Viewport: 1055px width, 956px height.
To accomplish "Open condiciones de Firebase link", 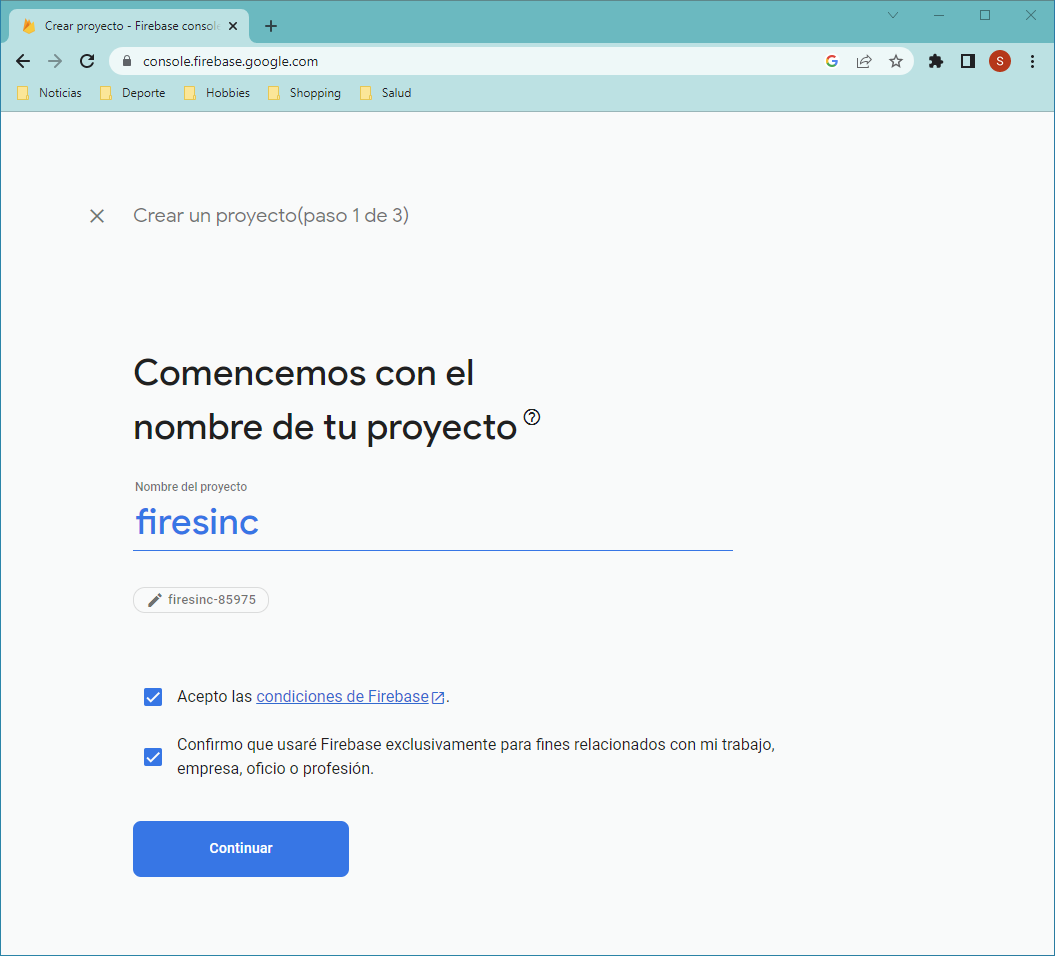I will 343,697.
